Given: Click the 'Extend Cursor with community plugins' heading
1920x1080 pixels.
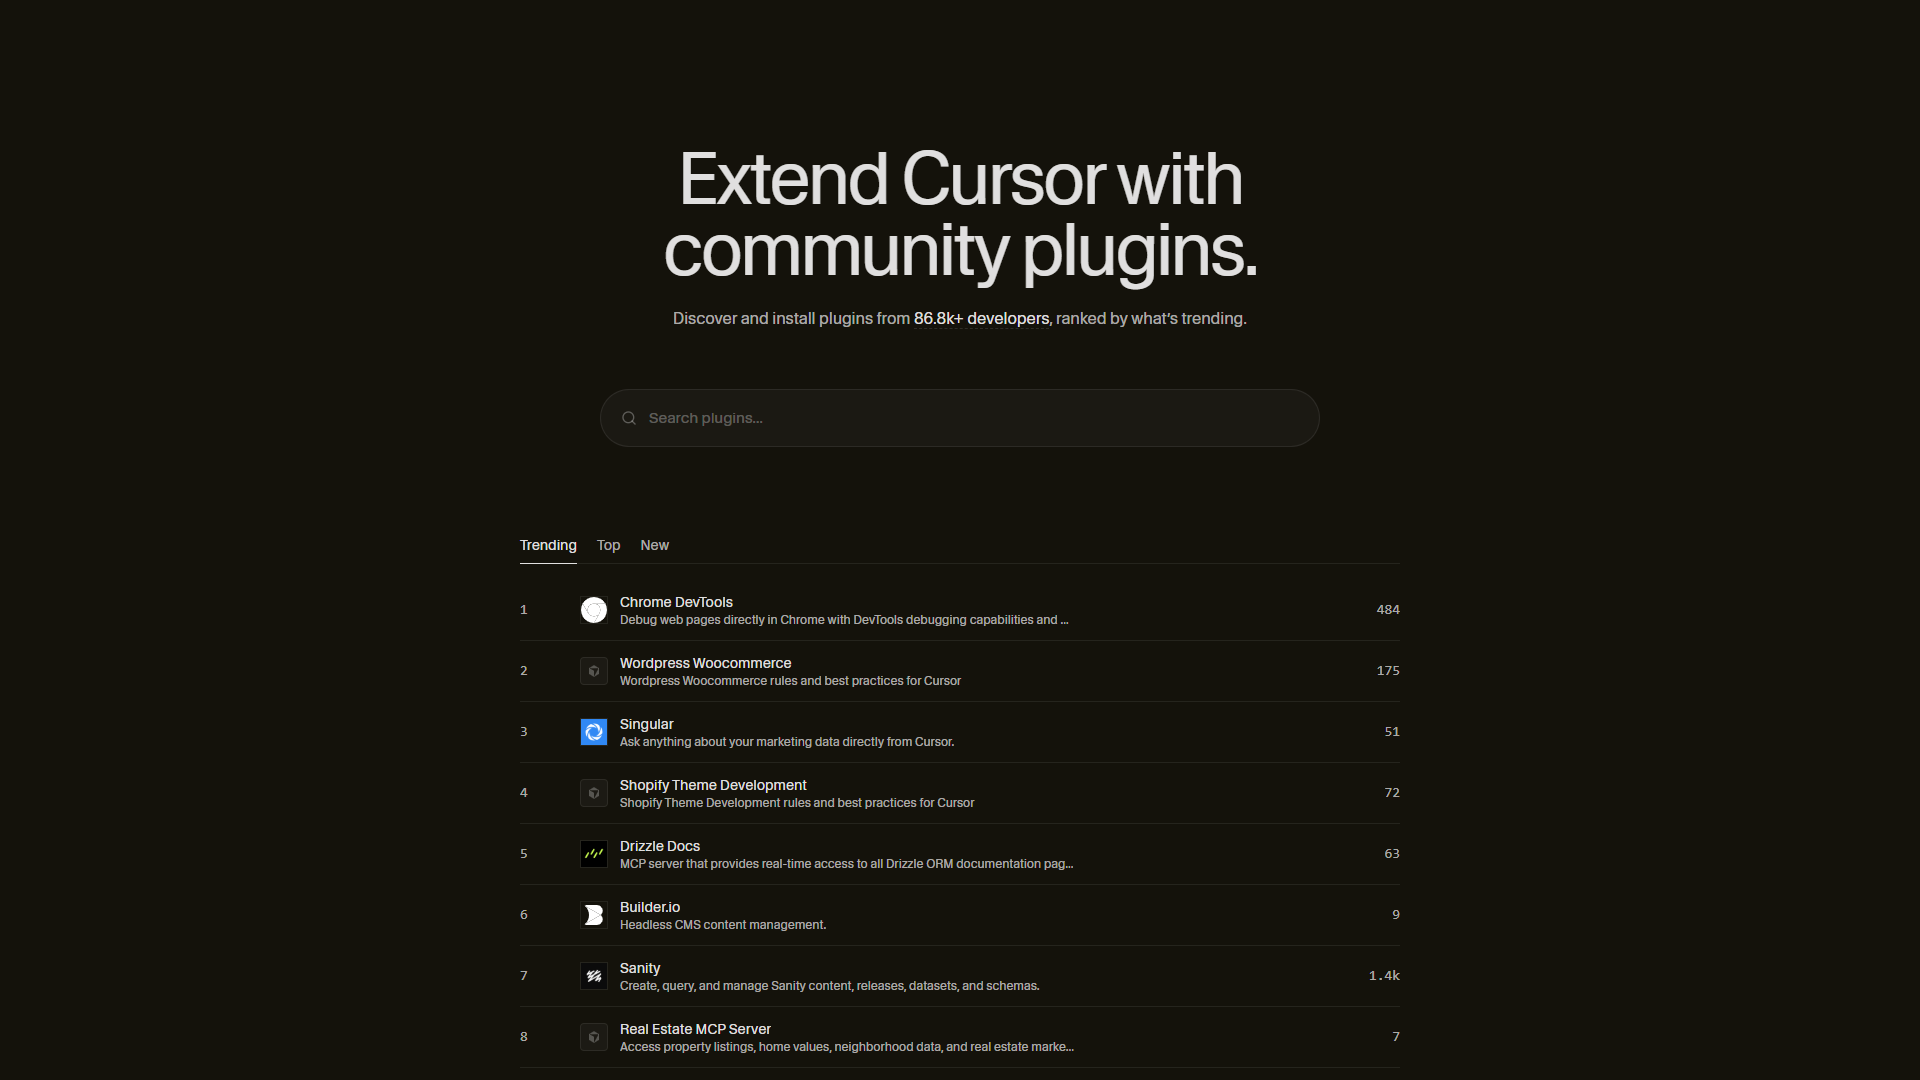Looking at the screenshot, I should (960, 215).
